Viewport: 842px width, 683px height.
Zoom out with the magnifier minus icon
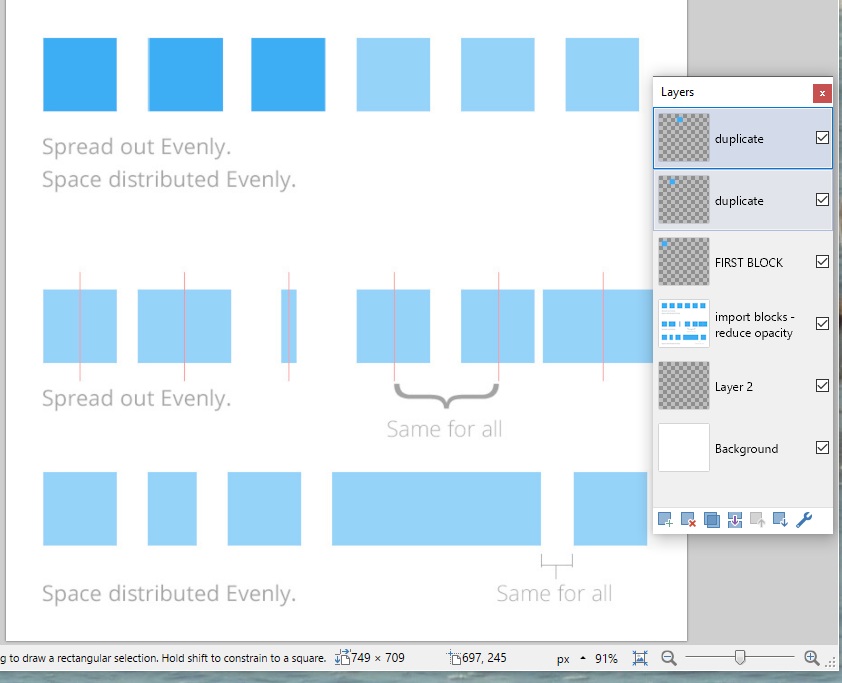tap(669, 658)
